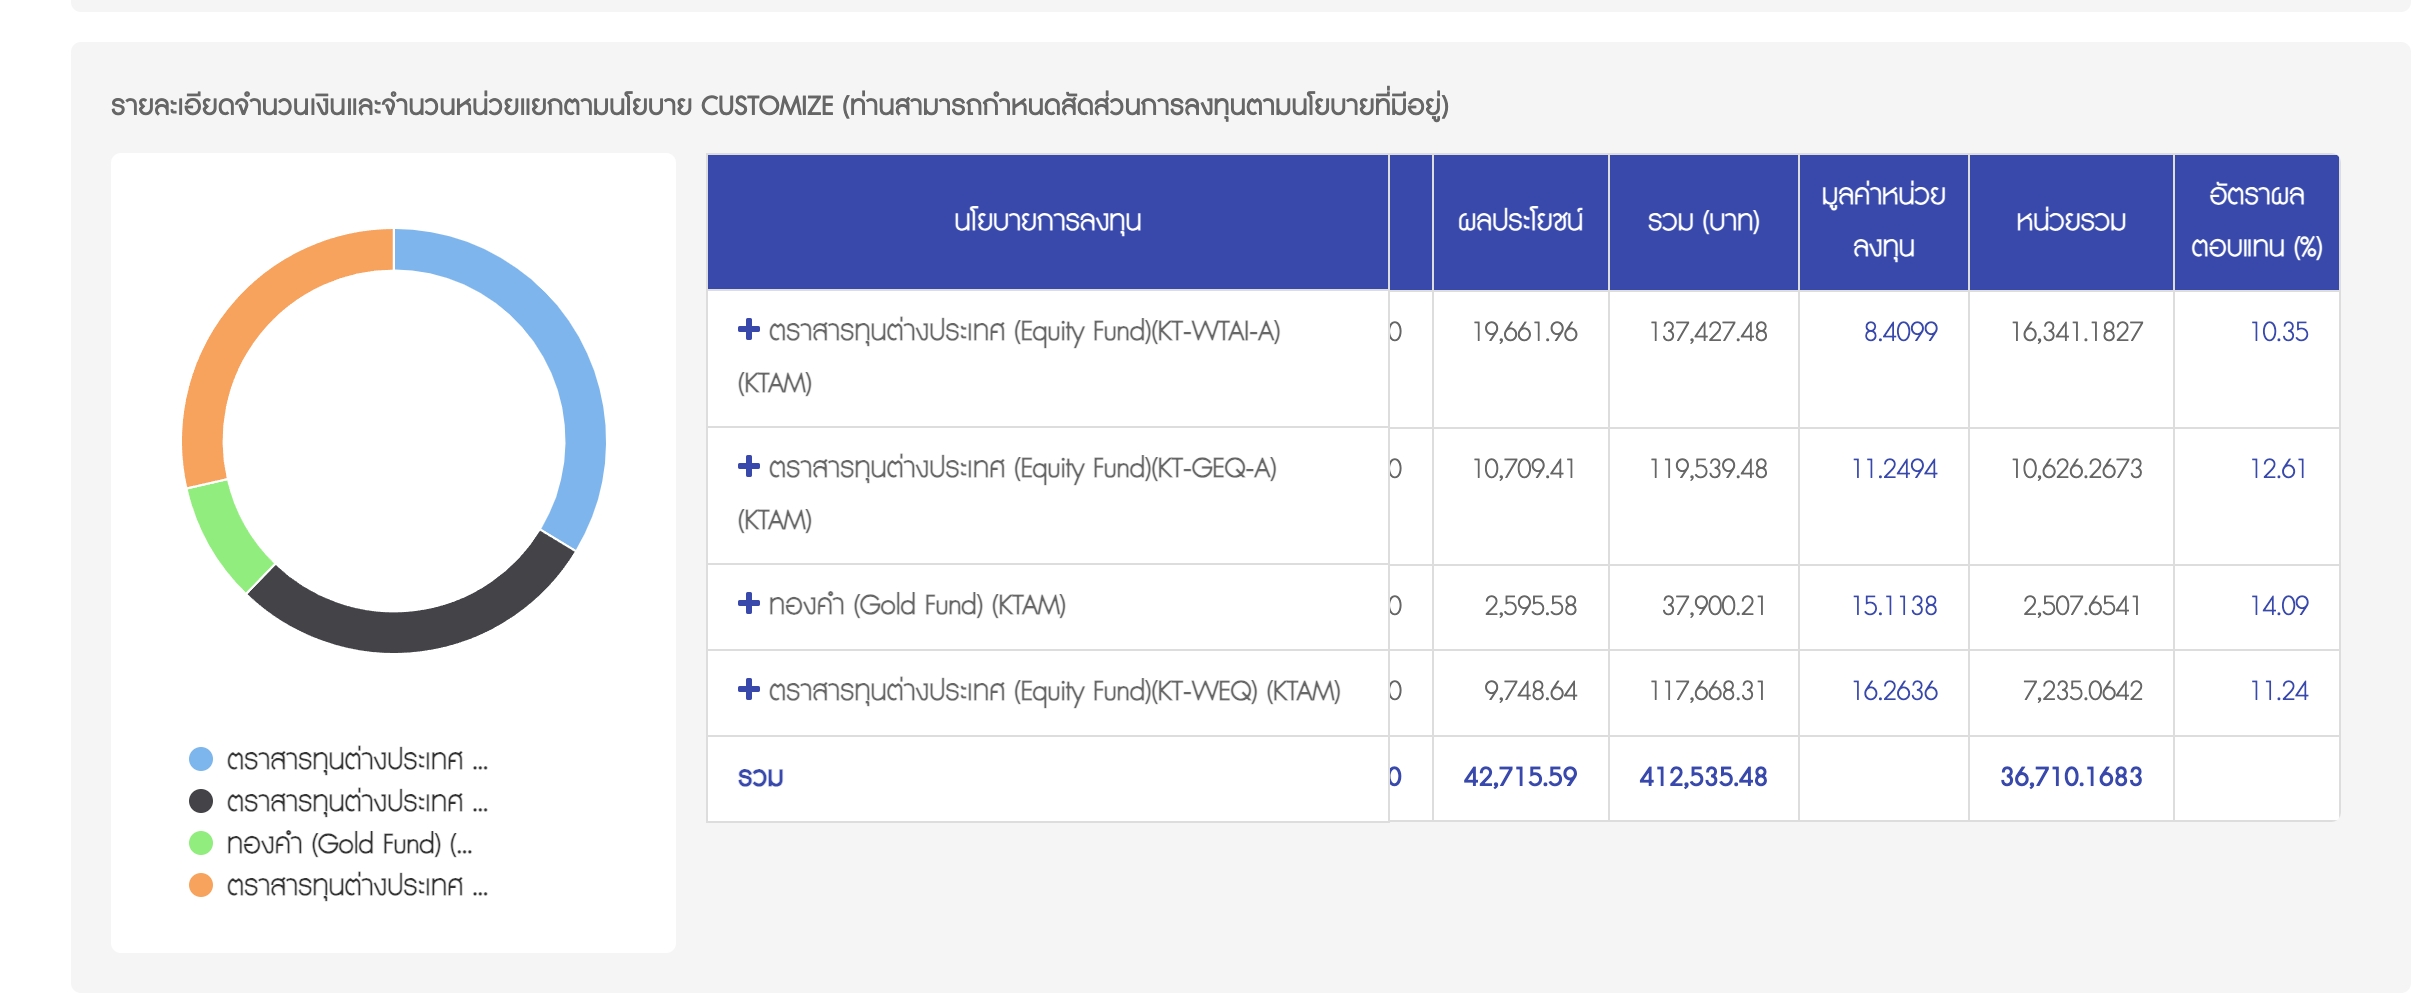The width and height of the screenshot is (2434, 994).
Task: Open the unit value link 15.1138
Action: tap(1894, 606)
